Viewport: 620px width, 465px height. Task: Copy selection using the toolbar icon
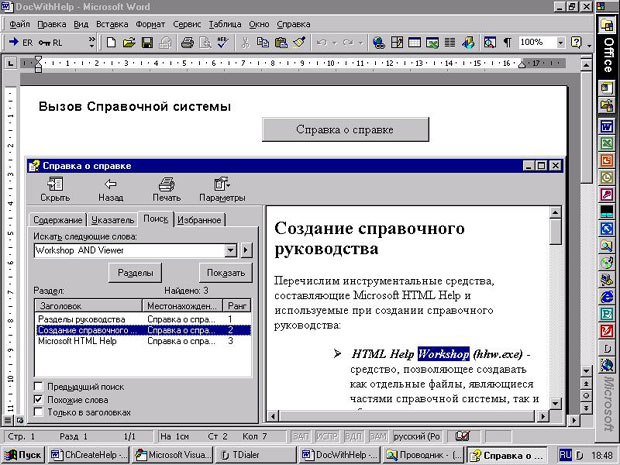(x=263, y=42)
